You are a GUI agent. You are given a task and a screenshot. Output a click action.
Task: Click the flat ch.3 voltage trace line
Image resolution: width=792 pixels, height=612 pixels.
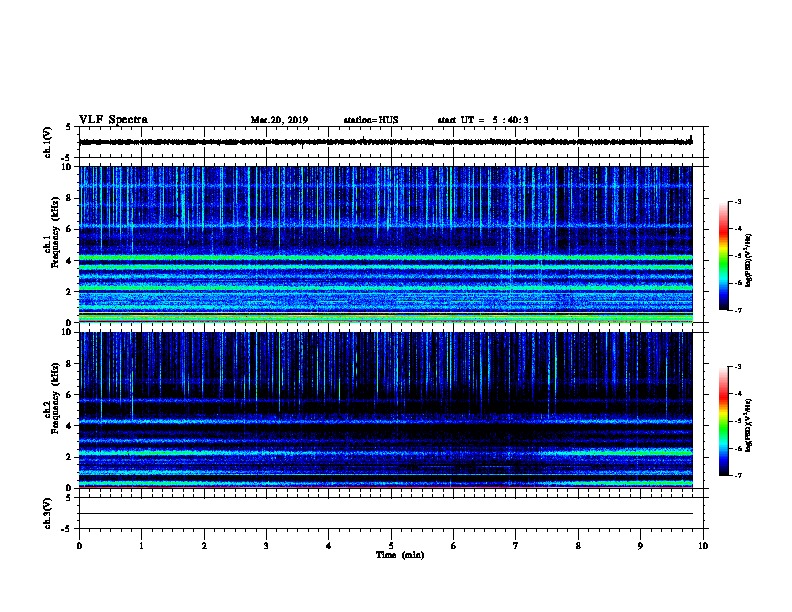(385, 514)
